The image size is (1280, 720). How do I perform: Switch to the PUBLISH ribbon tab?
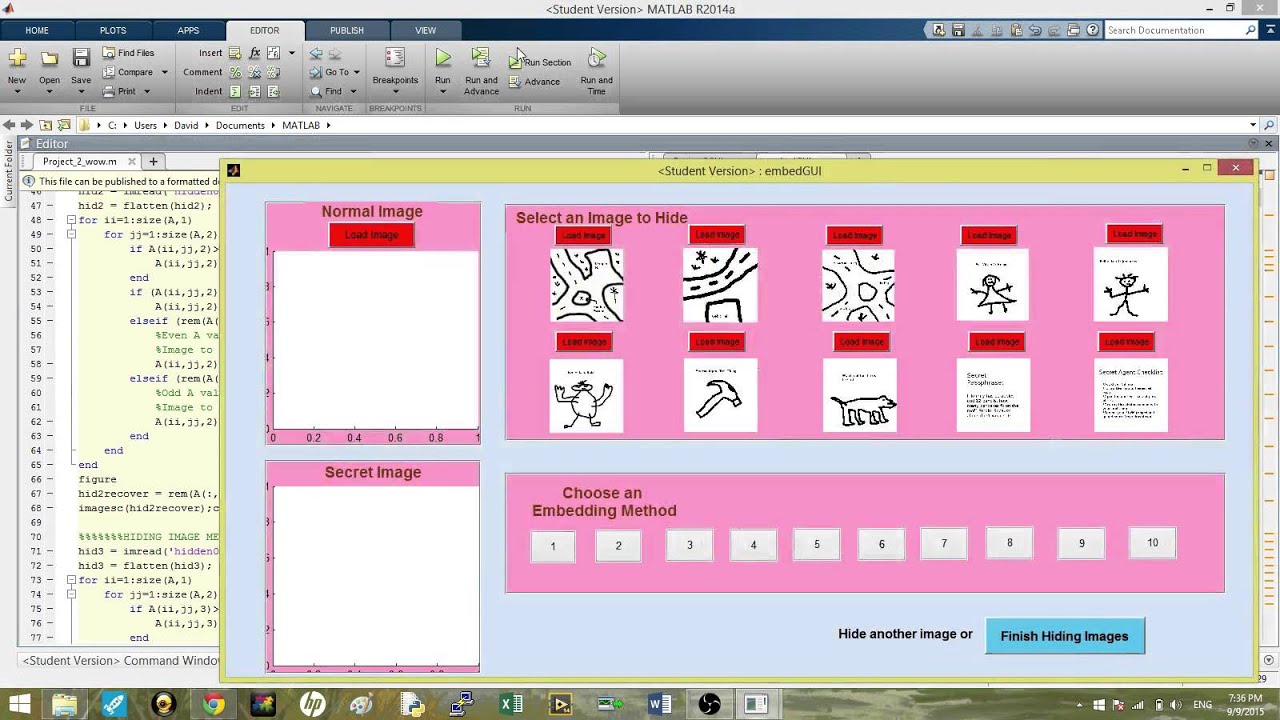click(x=346, y=30)
